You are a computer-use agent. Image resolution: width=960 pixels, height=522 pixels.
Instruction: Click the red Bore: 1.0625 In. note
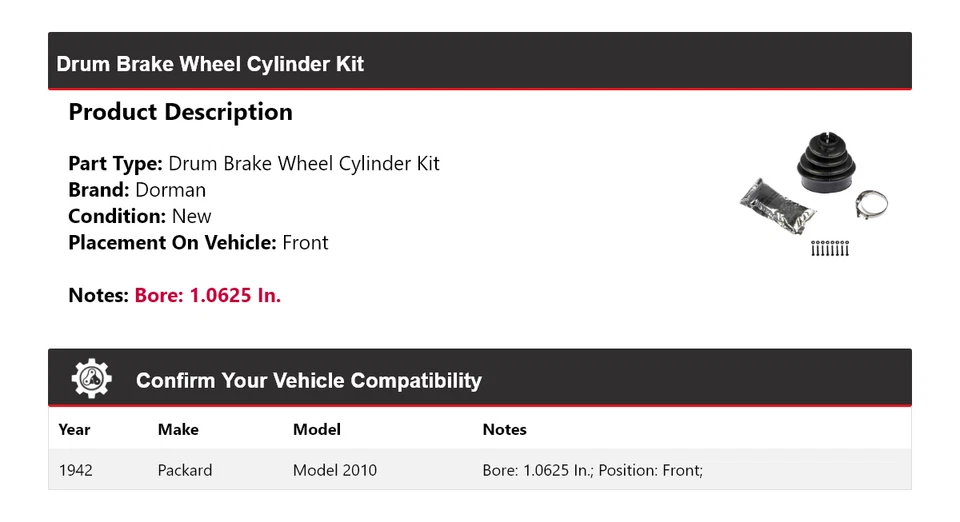click(x=208, y=296)
